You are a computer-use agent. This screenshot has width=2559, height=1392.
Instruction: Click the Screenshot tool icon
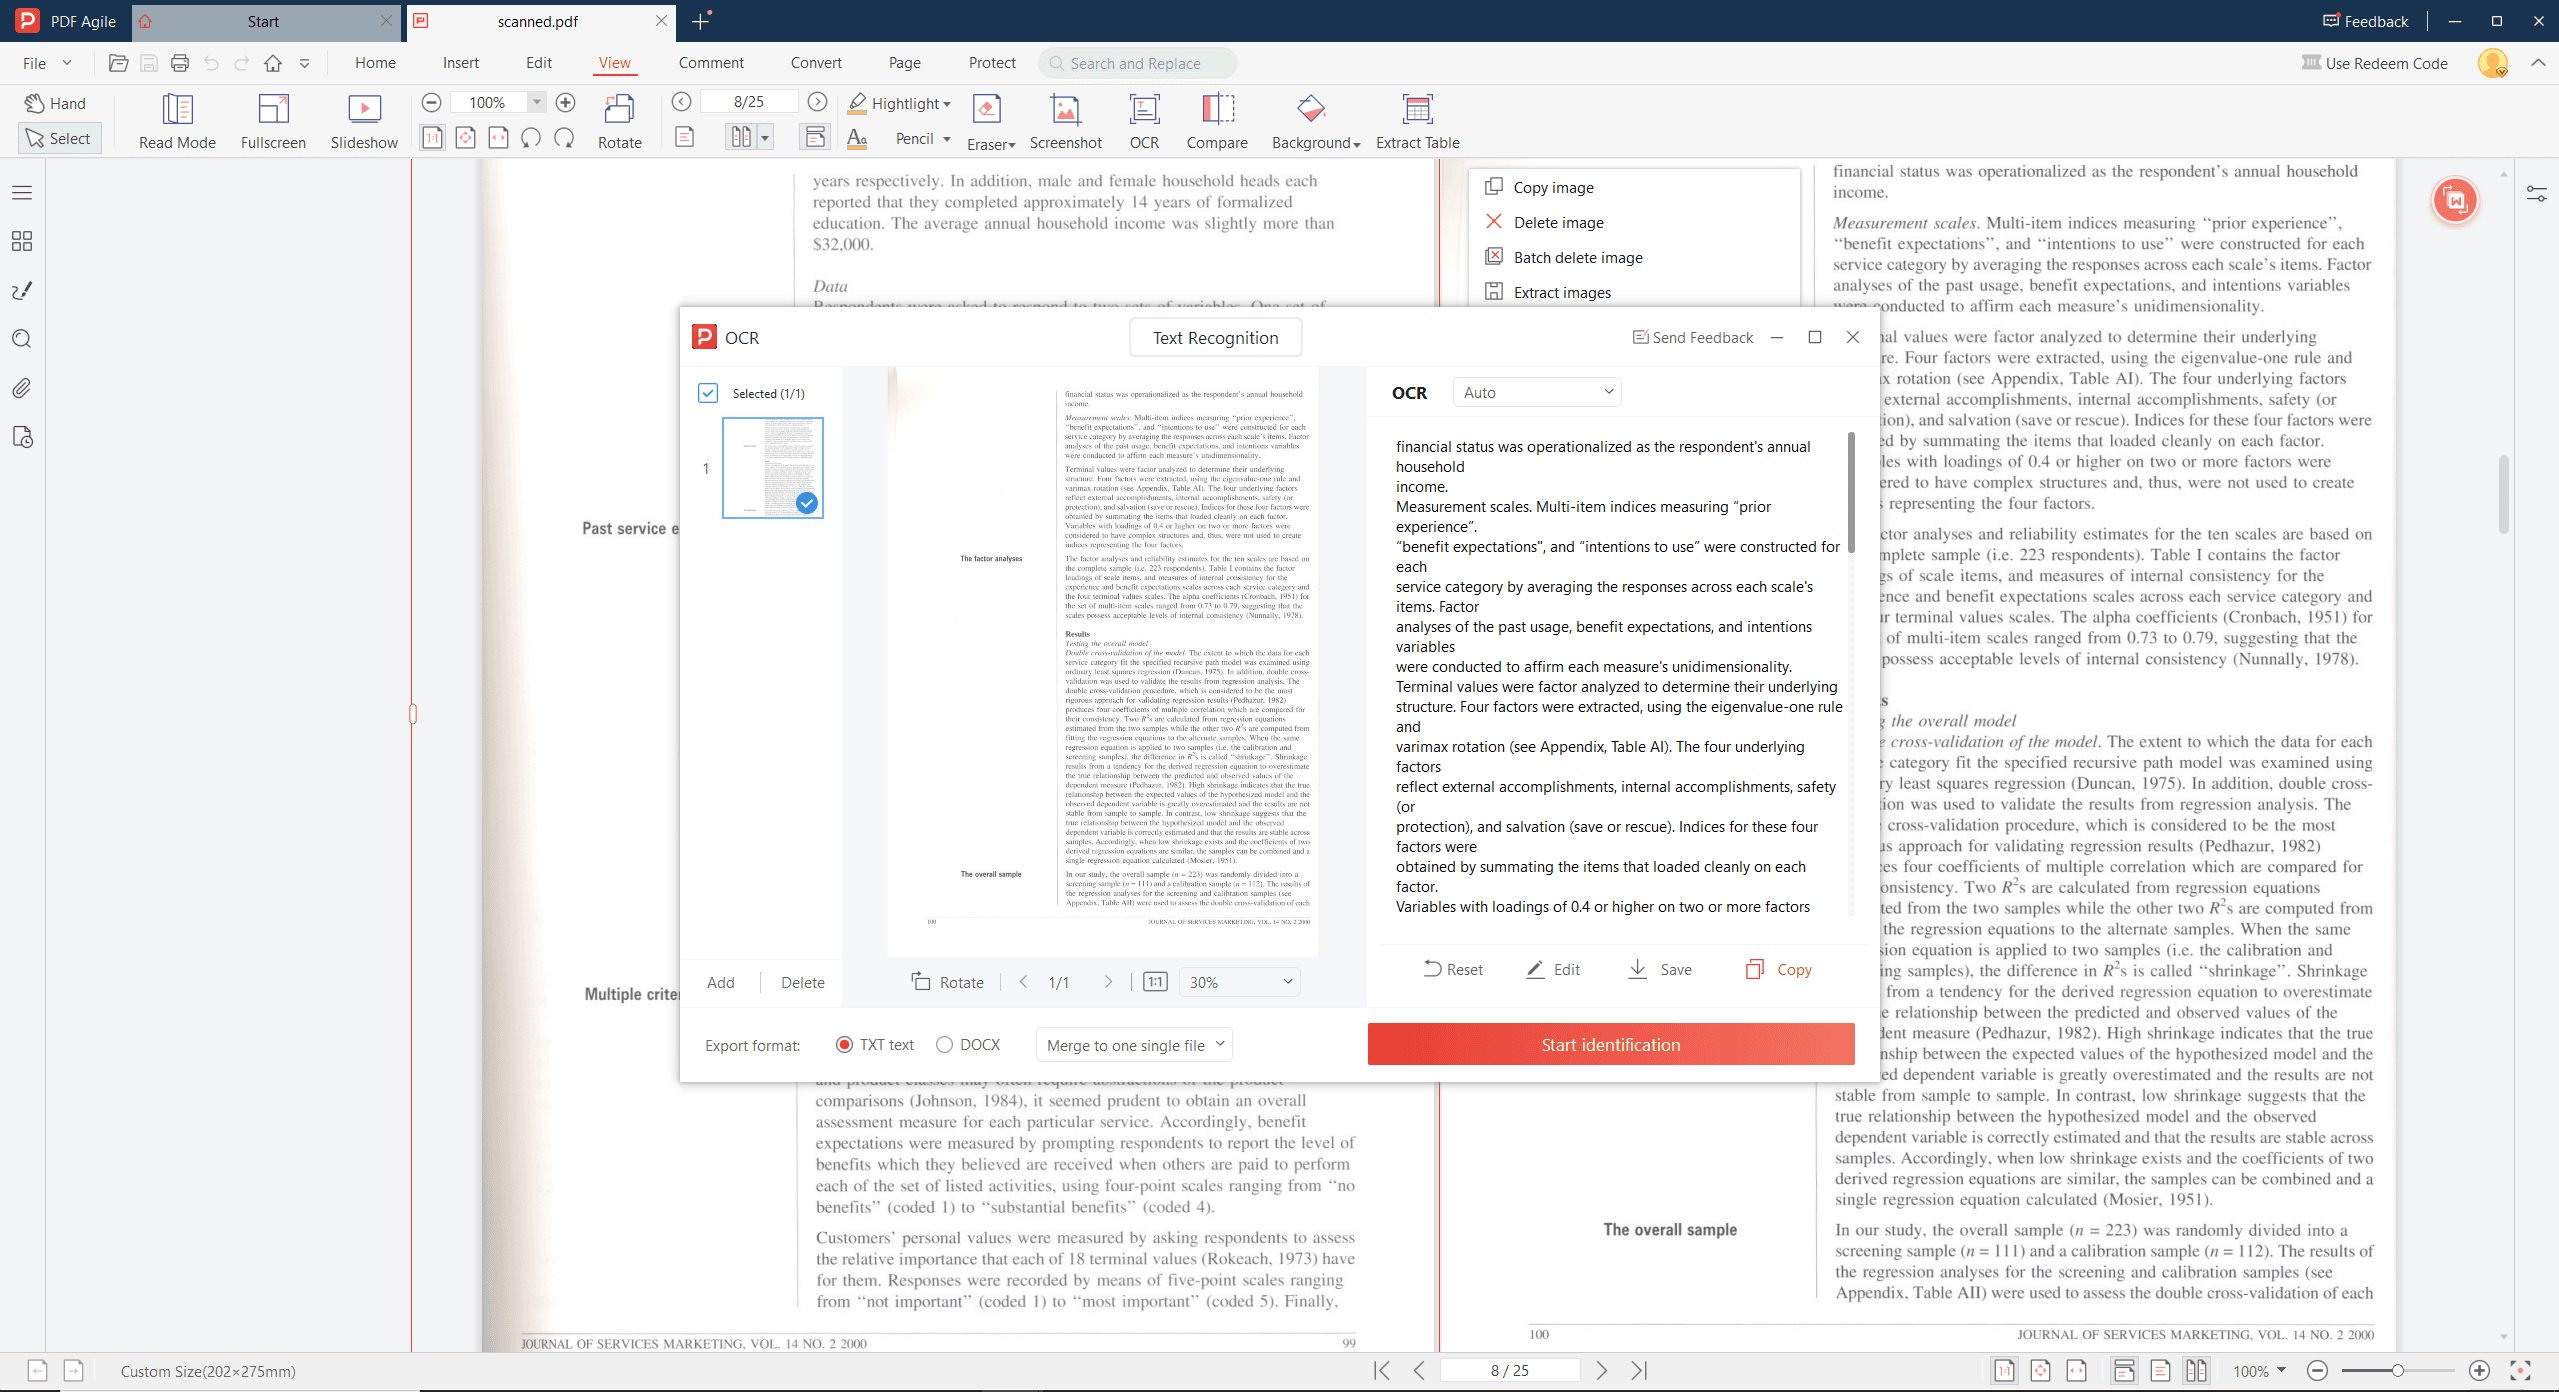tap(1065, 121)
